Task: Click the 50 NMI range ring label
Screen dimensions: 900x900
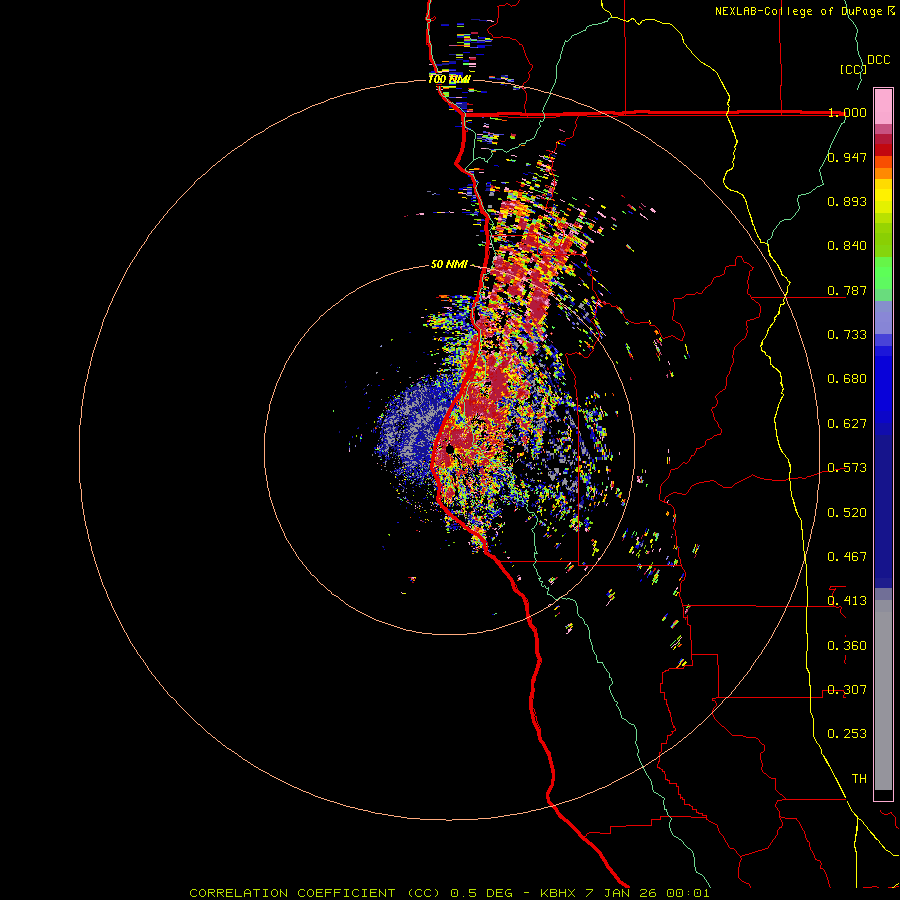Action: coord(449,265)
